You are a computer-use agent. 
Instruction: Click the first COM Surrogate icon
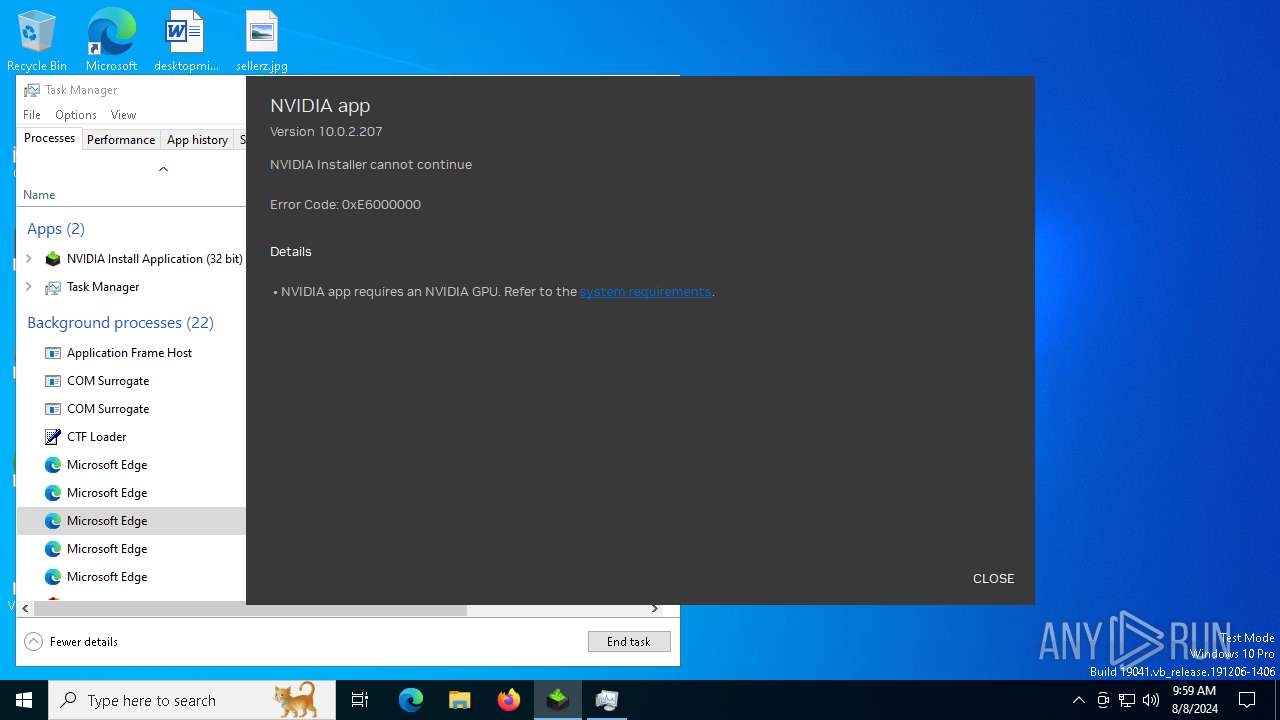point(53,381)
